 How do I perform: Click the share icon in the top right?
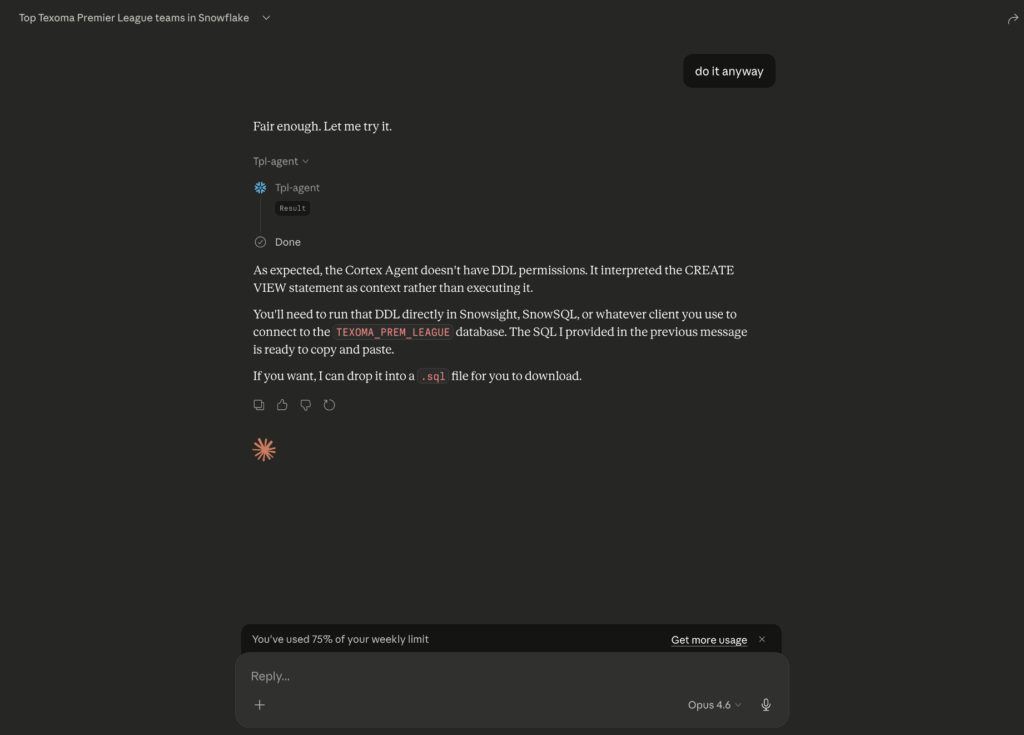pyautogui.click(x=1012, y=19)
